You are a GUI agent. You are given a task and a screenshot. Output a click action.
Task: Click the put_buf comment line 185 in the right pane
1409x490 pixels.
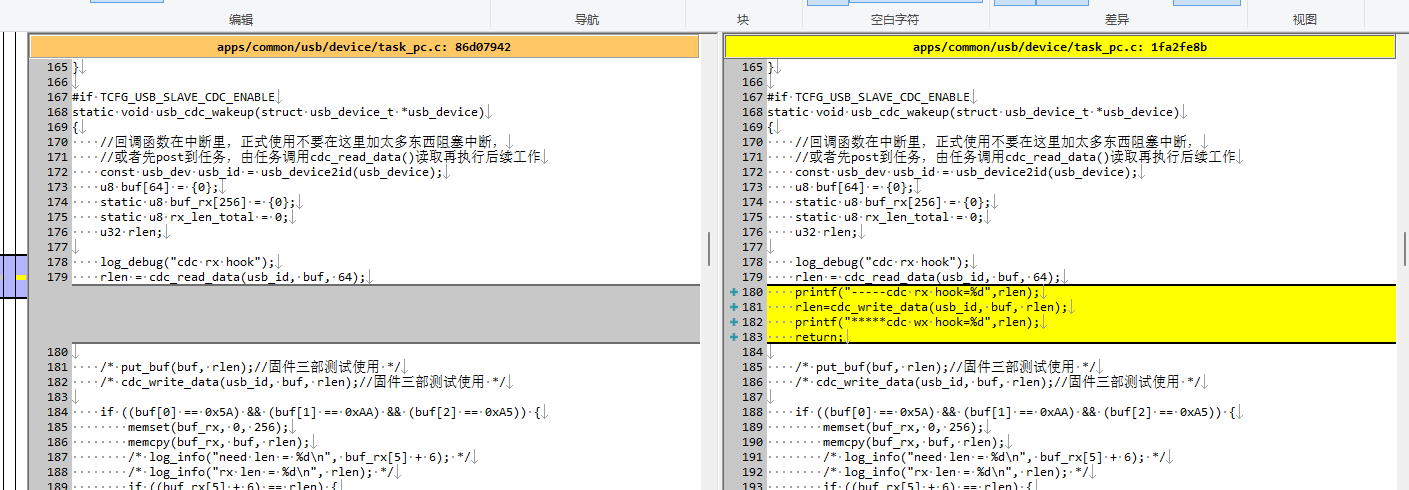point(946,367)
